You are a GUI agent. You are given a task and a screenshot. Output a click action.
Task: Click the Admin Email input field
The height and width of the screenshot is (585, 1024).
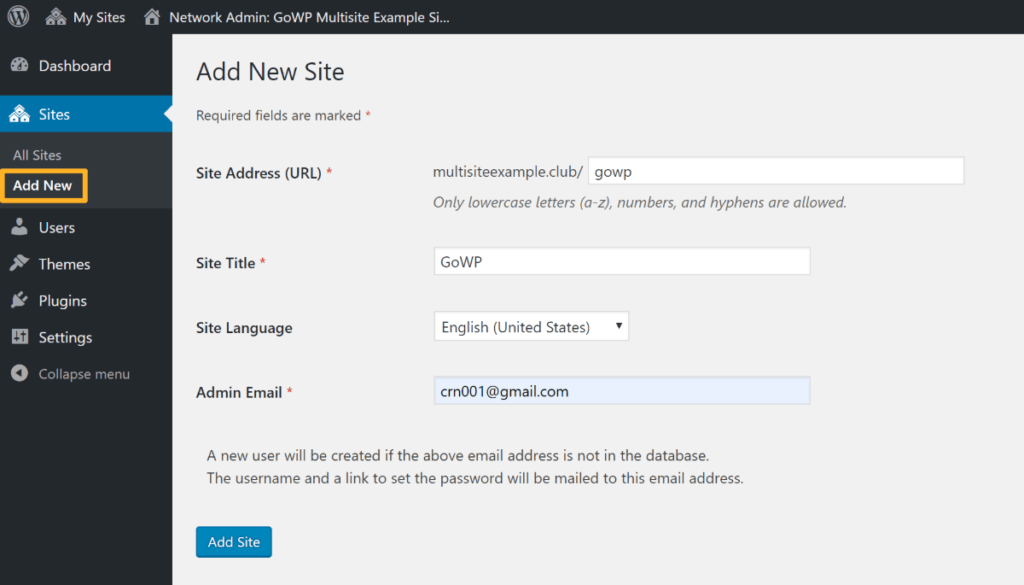pyautogui.click(x=622, y=390)
